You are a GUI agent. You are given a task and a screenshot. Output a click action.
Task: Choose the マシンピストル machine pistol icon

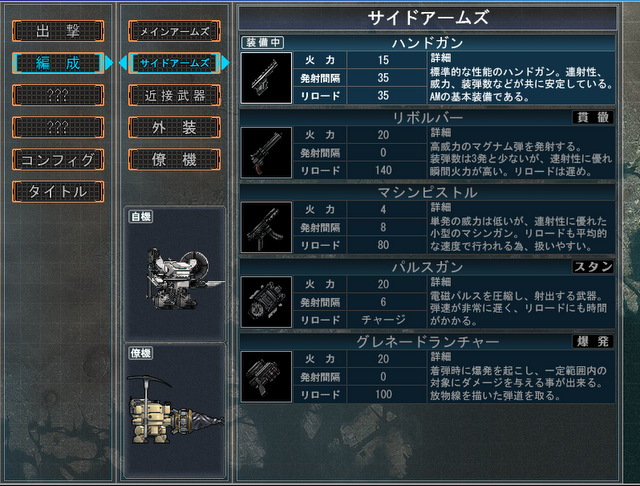click(x=266, y=227)
